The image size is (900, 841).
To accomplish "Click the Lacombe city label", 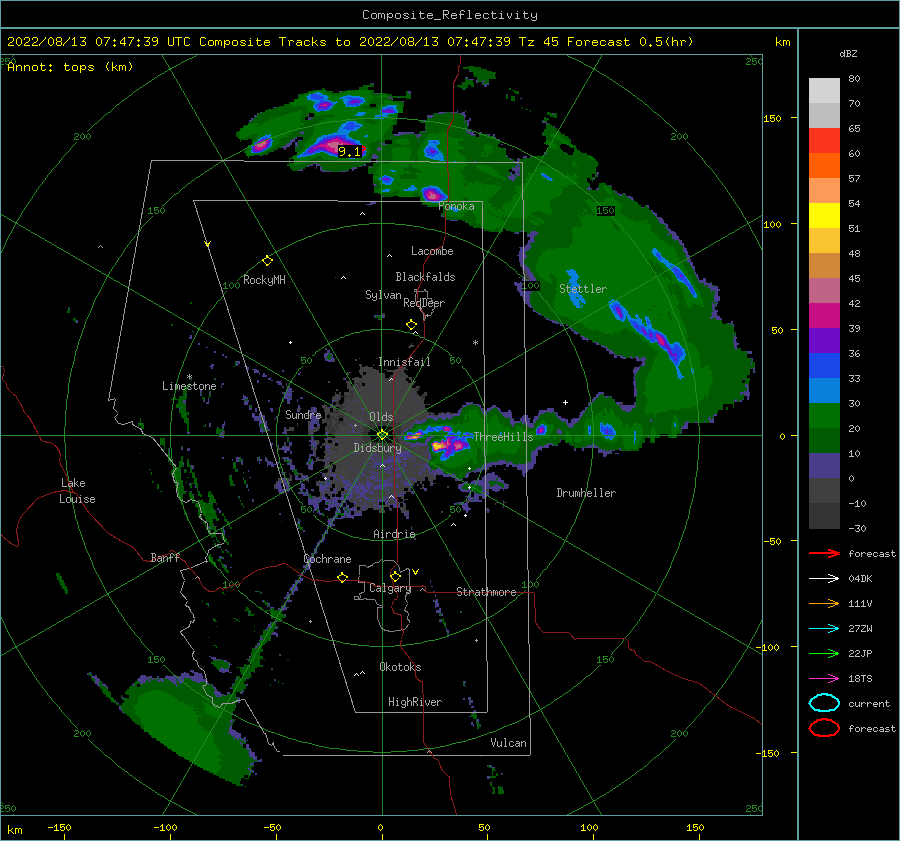I will point(432,251).
